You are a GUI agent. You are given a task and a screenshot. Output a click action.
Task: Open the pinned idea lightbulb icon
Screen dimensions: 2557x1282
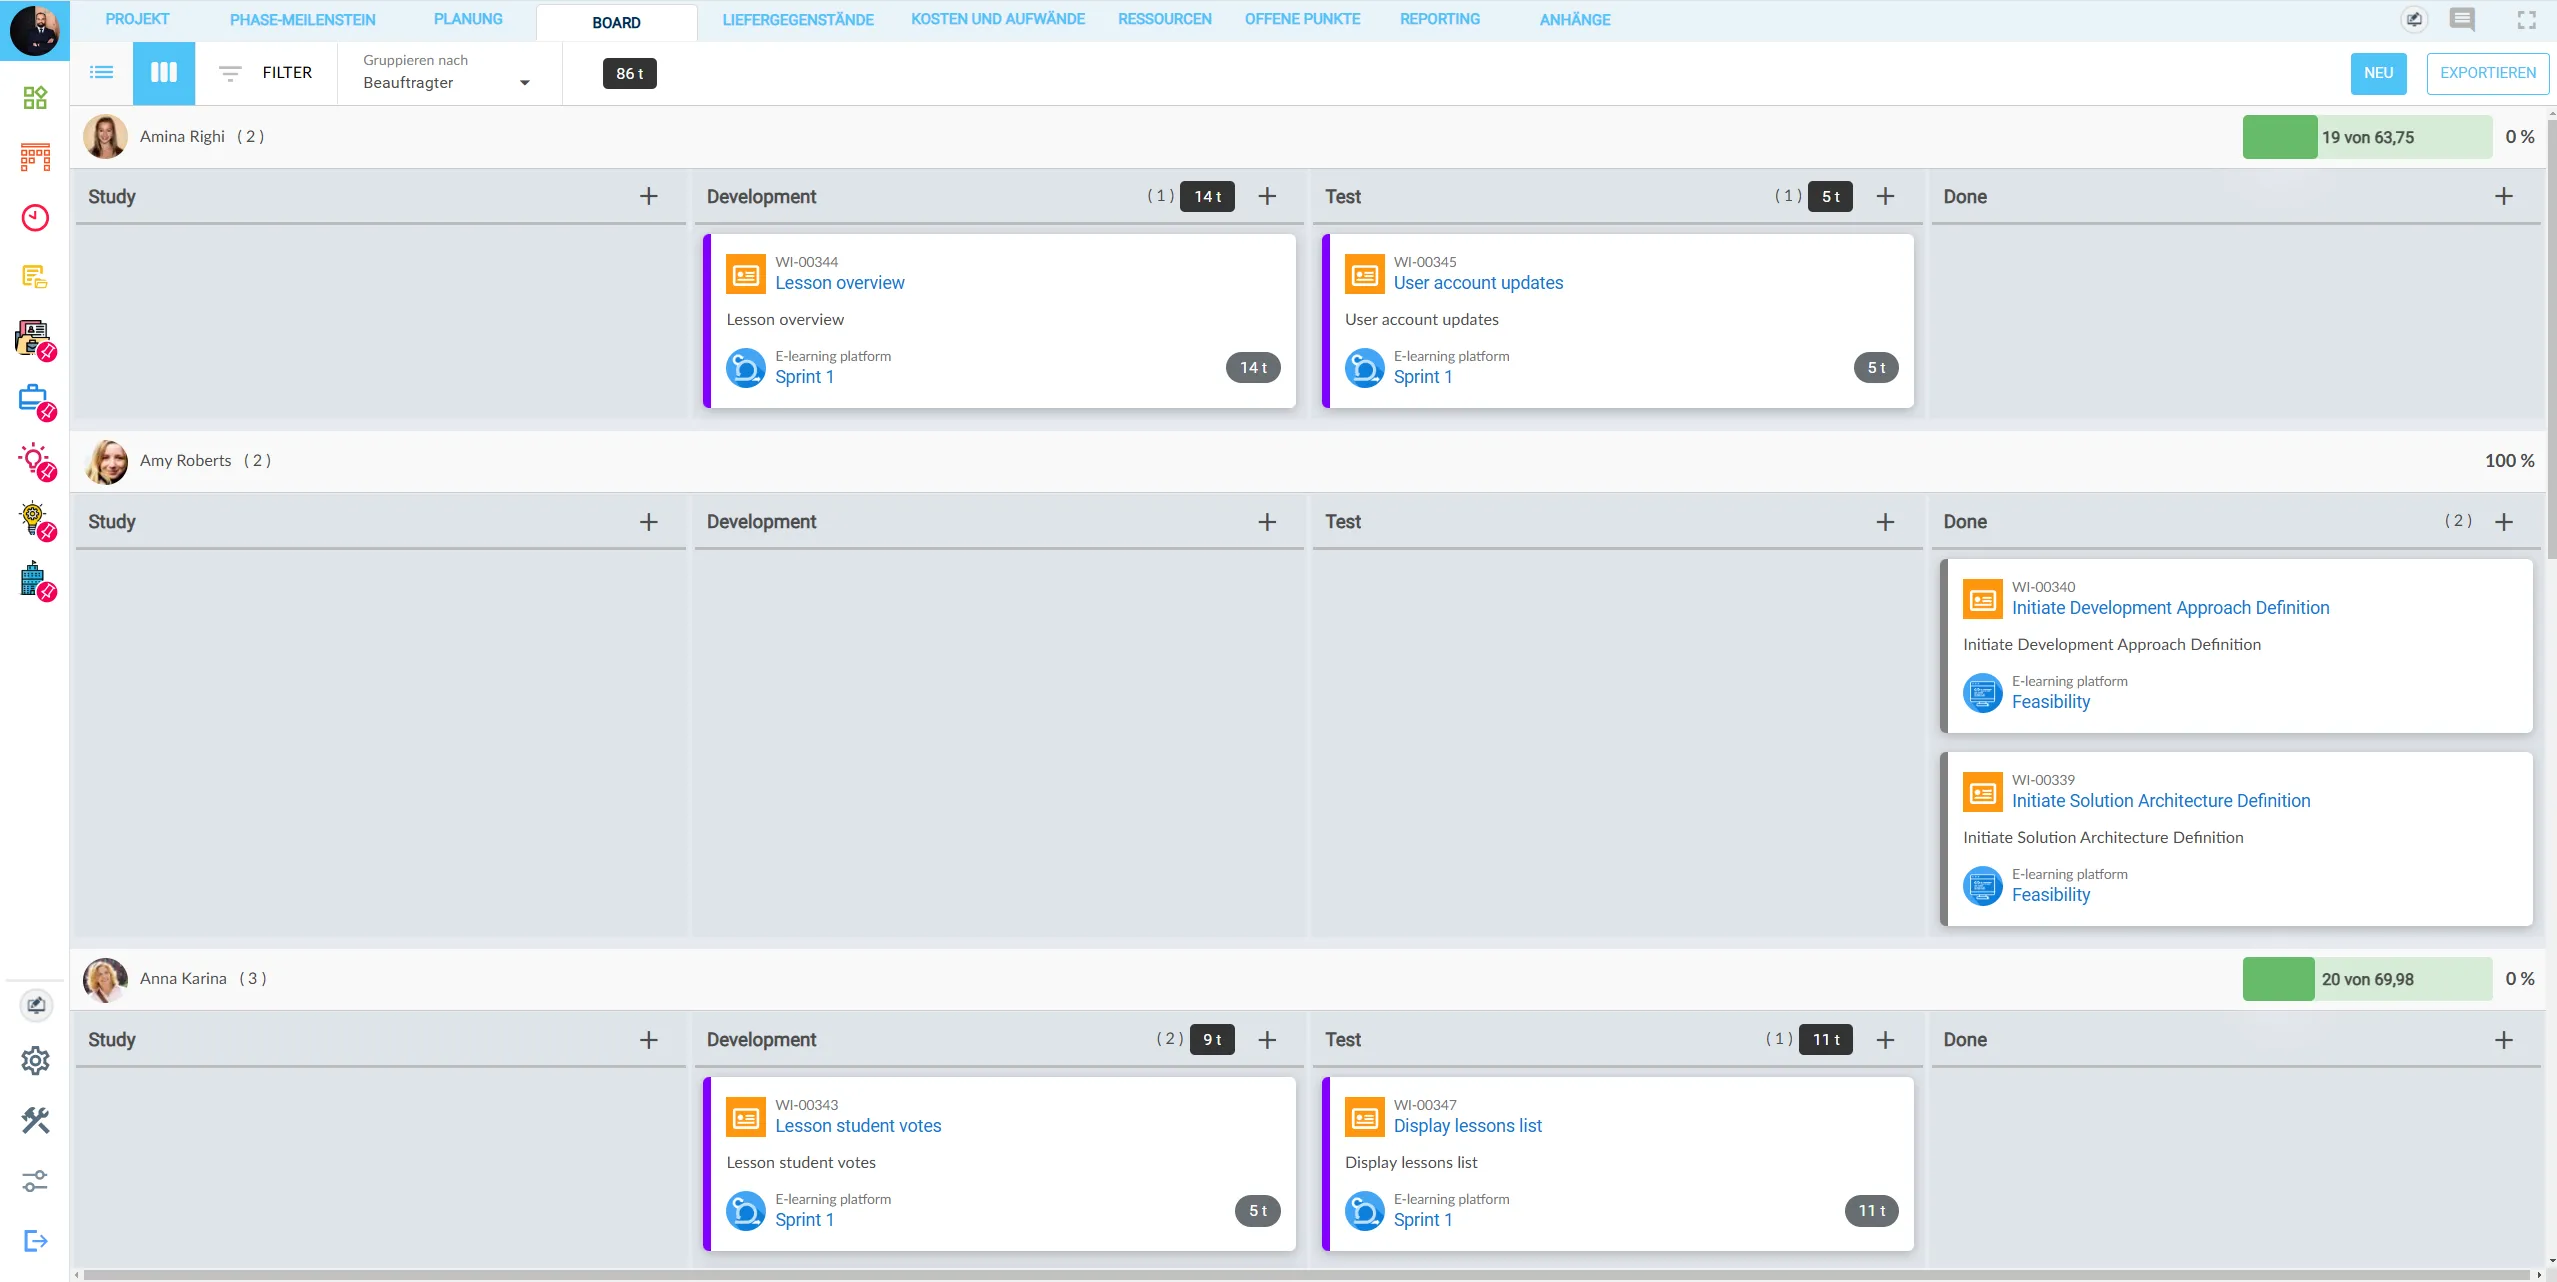[x=35, y=460]
